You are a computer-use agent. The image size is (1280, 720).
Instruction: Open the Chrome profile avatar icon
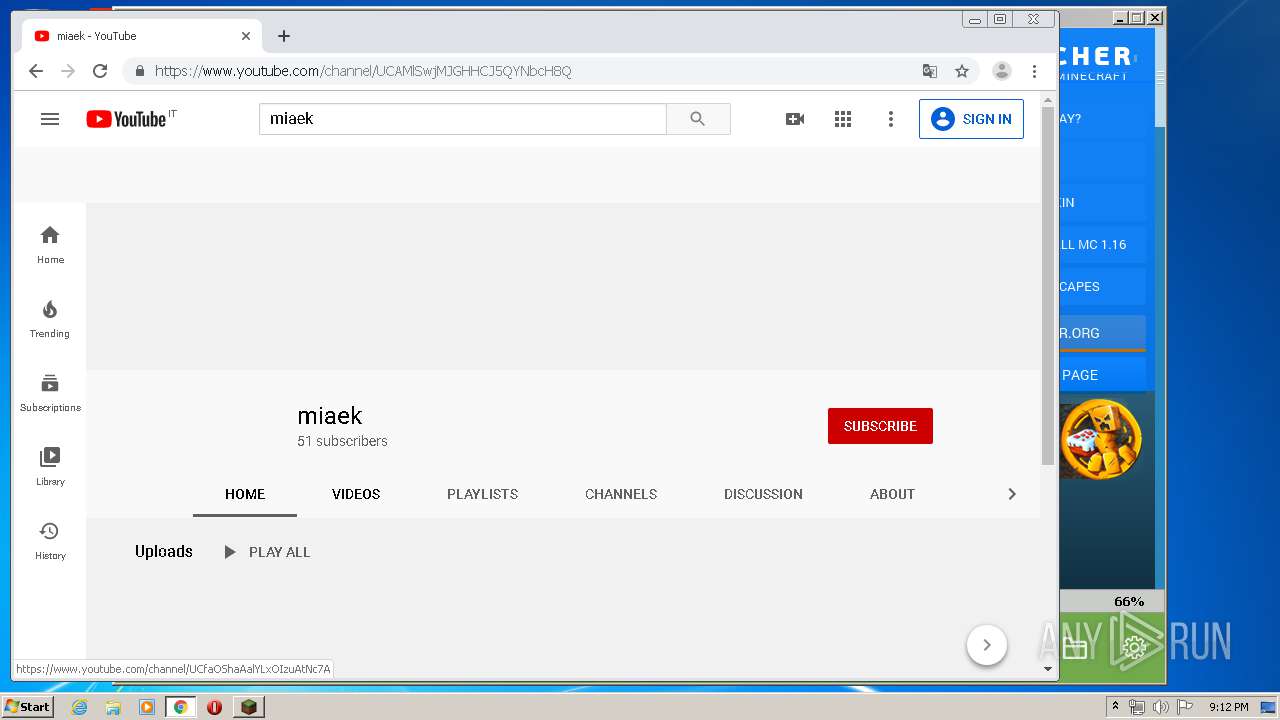click(x=1001, y=71)
